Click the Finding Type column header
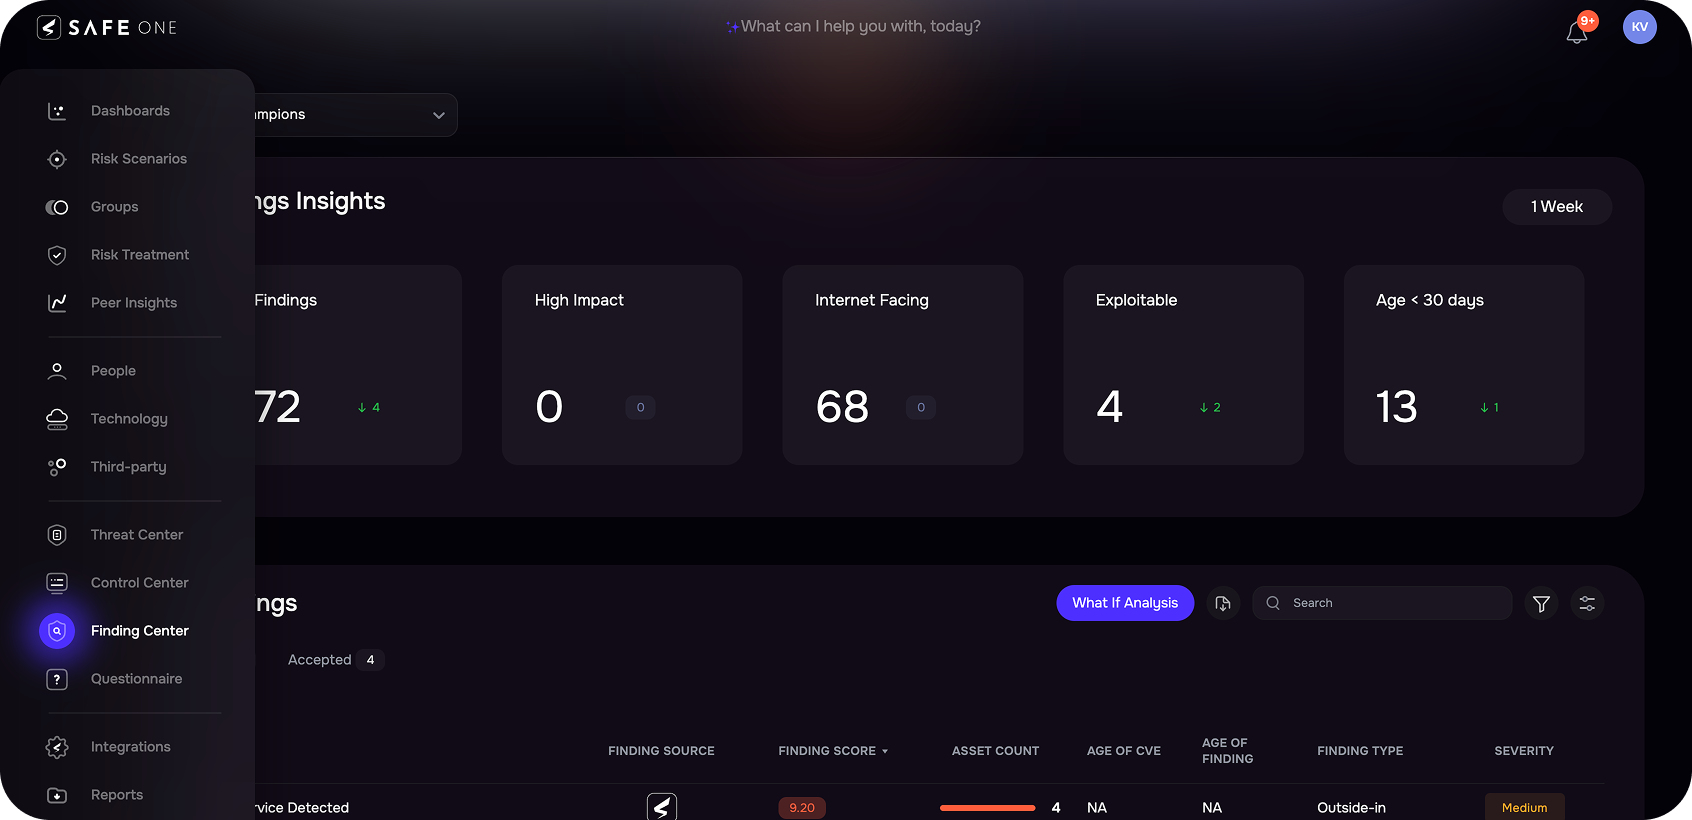1692x820 pixels. (x=1360, y=751)
